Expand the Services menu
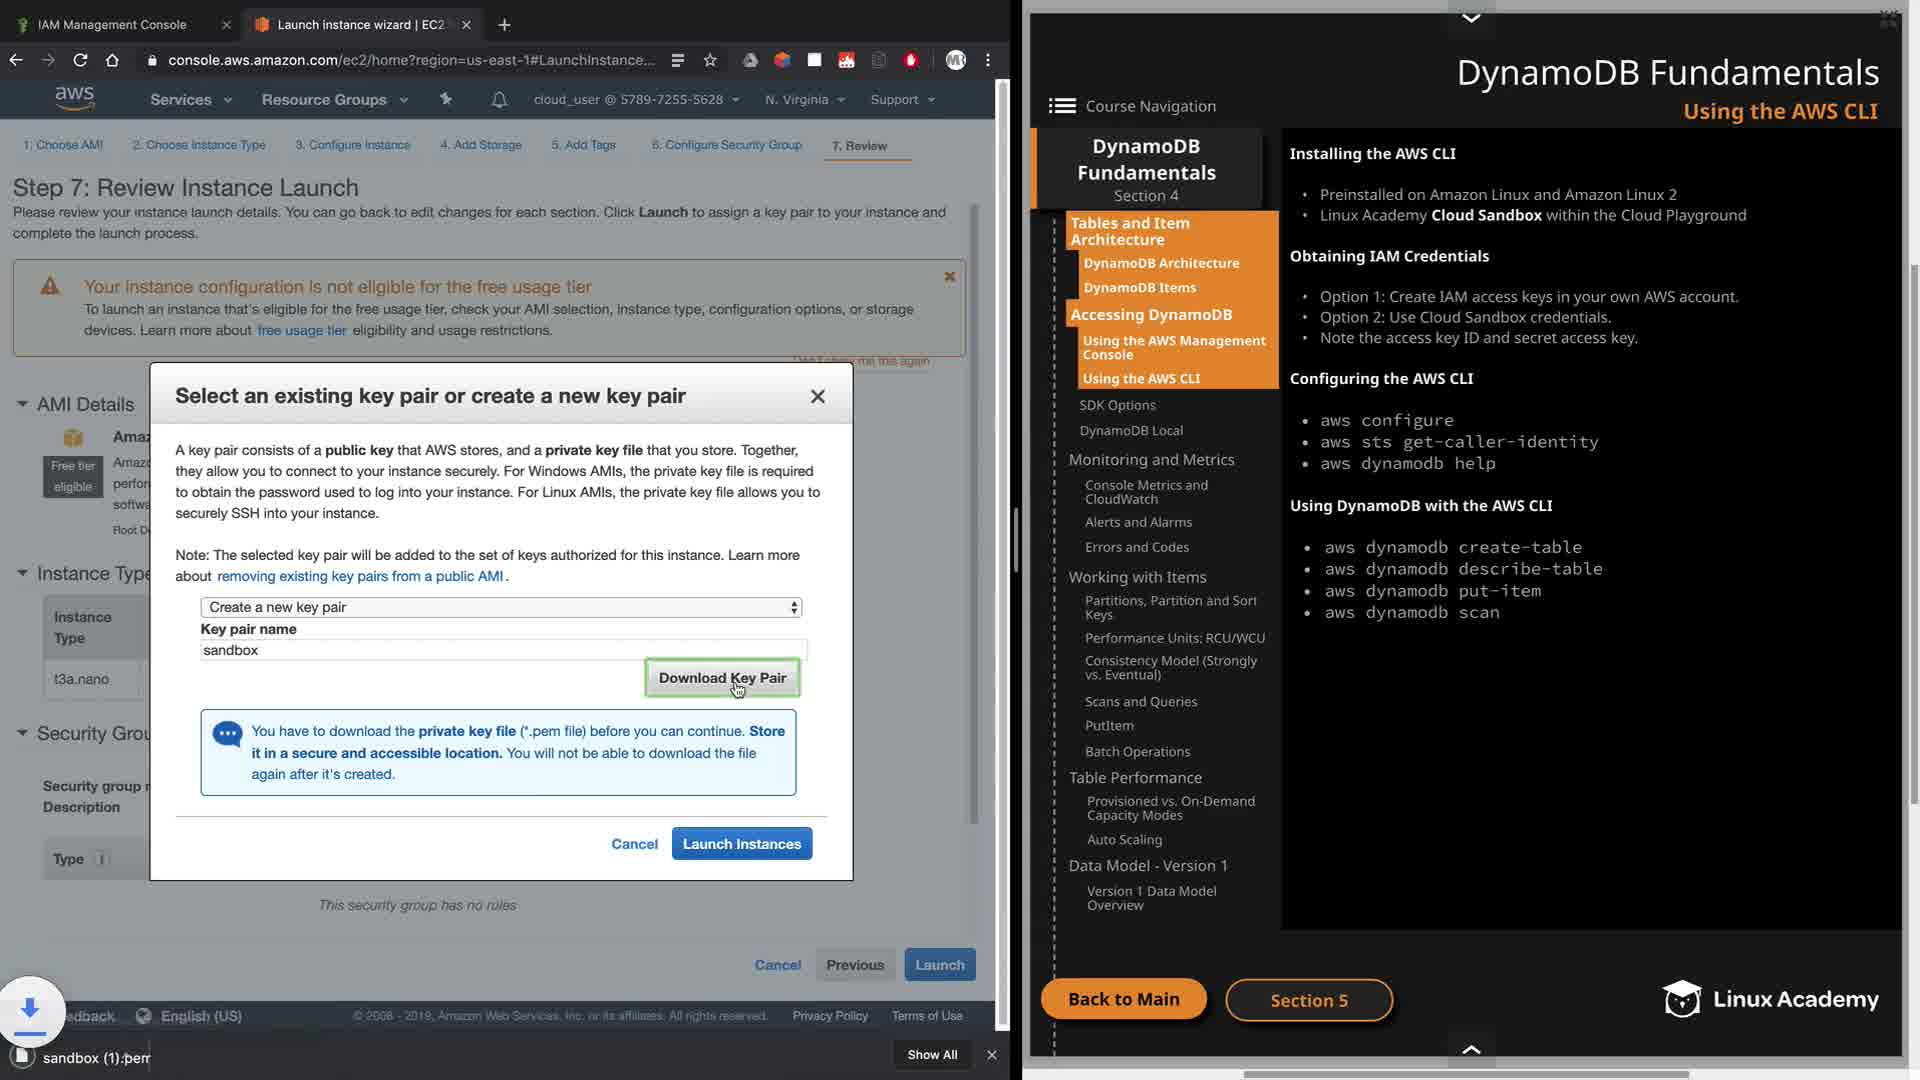1920x1080 pixels. click(190, 99)
